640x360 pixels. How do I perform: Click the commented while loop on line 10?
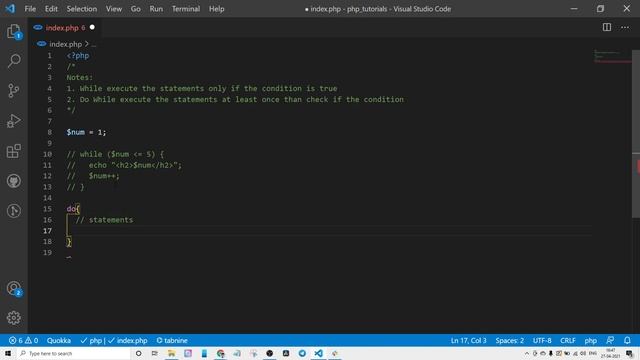[x=115, y=154]
